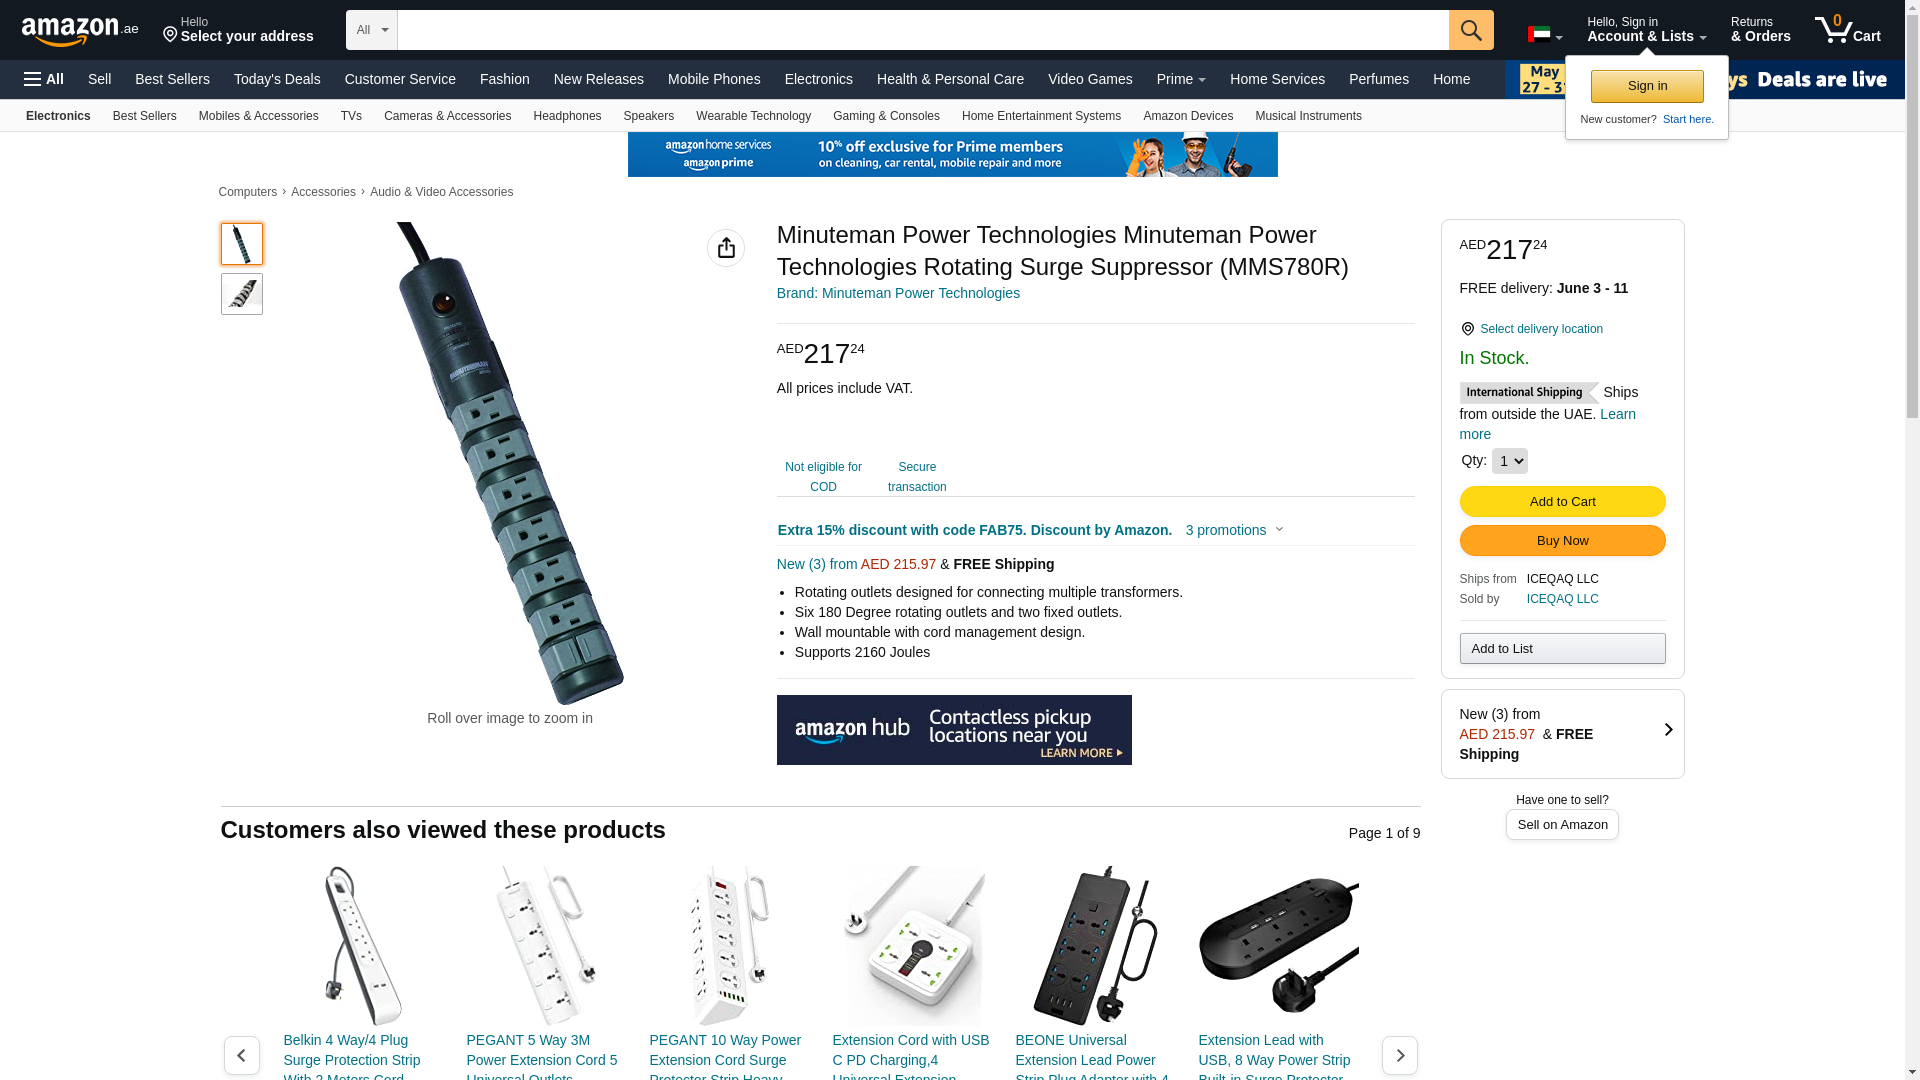Click the share icon beside product image
Viewport: 1920px width, 1080px height.
coord(726,248)
